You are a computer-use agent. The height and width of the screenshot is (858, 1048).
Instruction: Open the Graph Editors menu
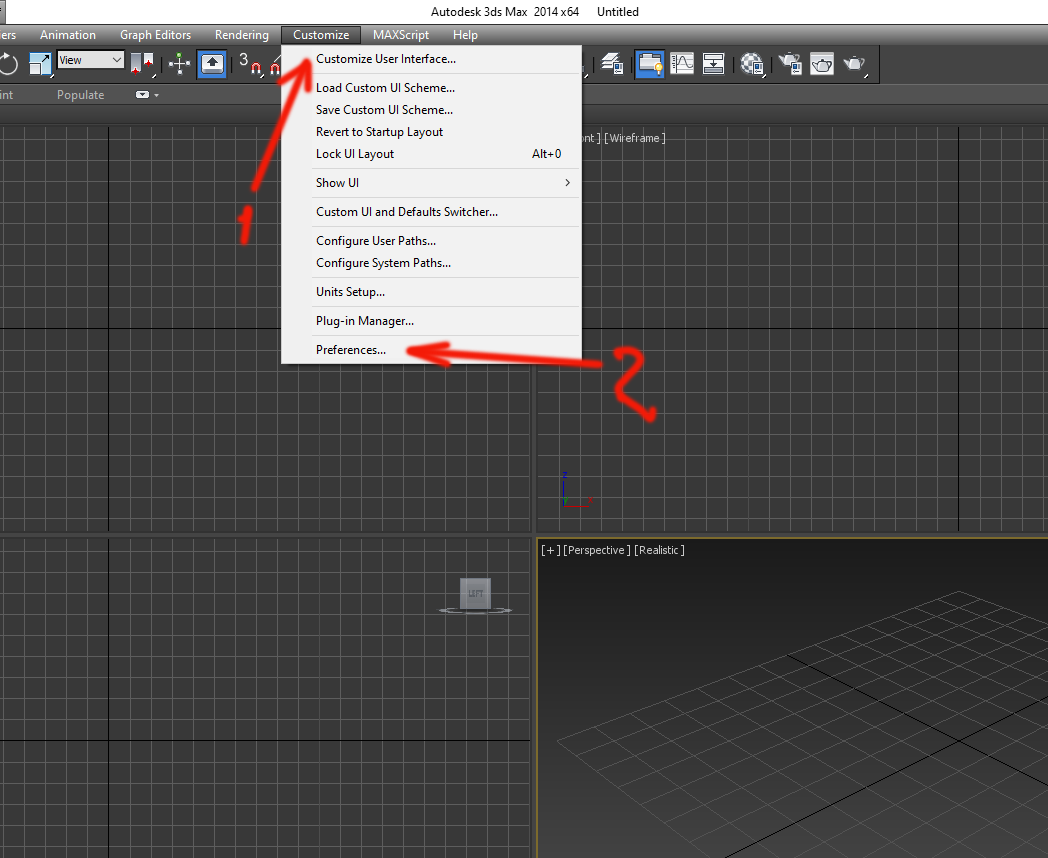(x=155, y=35)
